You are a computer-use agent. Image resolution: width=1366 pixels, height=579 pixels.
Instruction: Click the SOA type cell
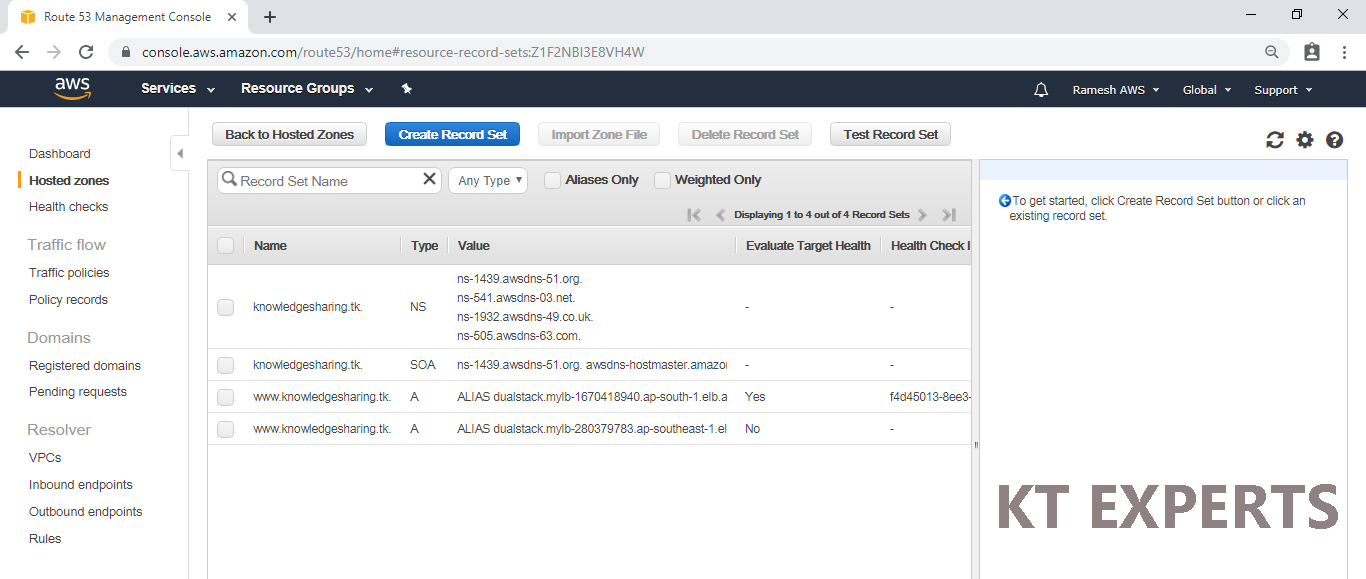point(423,365)
